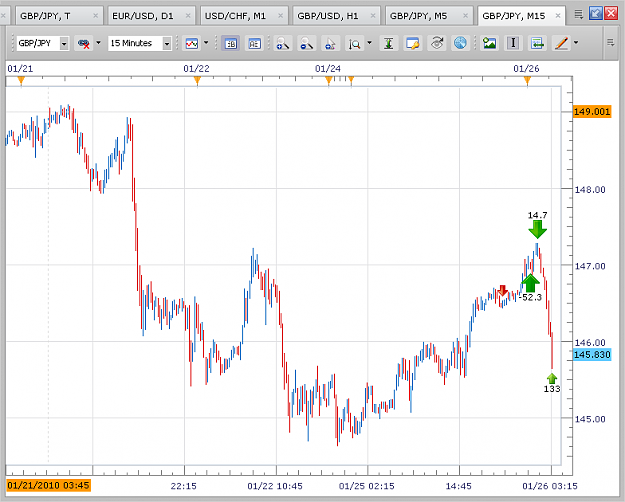Click the small red down arrow marker
Viewport: 625px width, 502px height.
(x=503, y=290)
